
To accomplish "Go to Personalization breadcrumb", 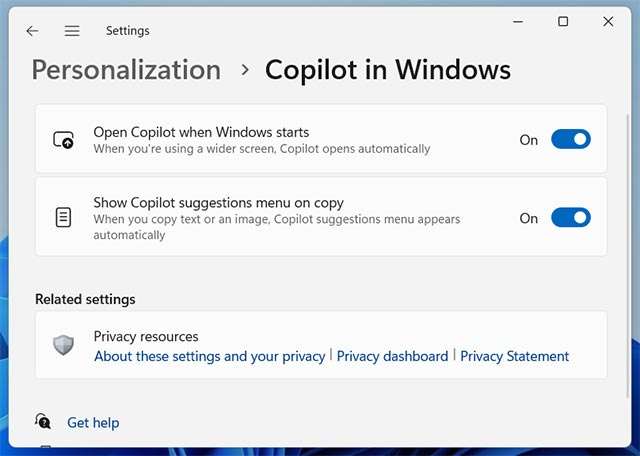I will (x=126, y=70).
